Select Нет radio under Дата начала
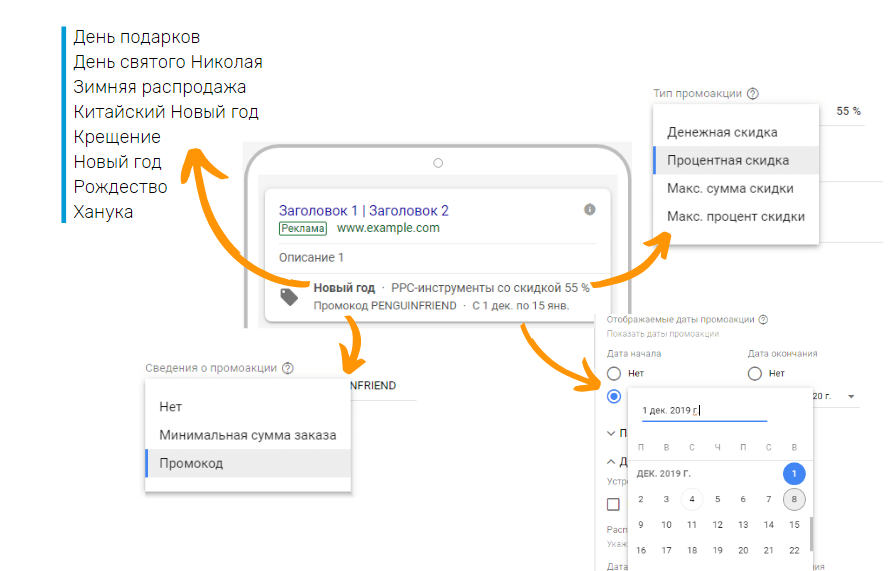The image size is (892, 571). coord(614,373)
